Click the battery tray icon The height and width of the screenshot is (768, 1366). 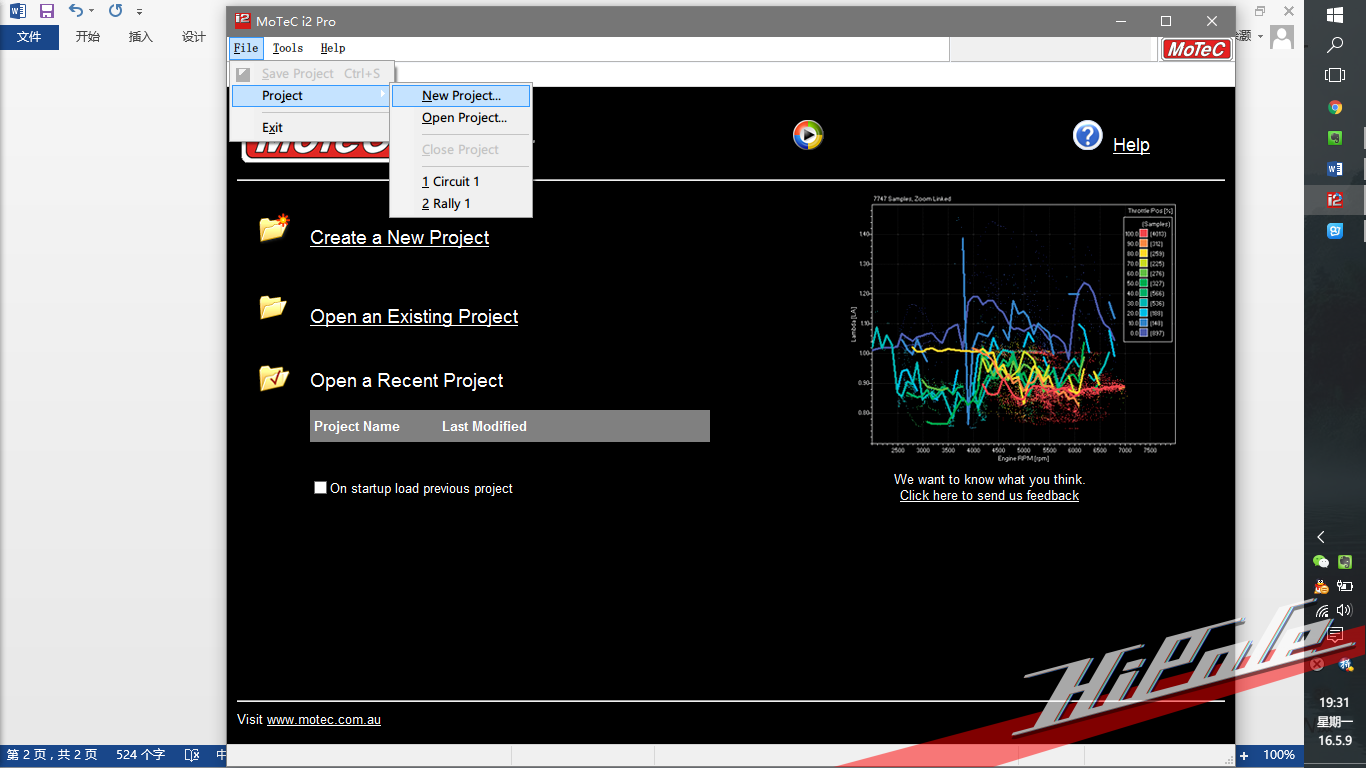point(1345,586)
